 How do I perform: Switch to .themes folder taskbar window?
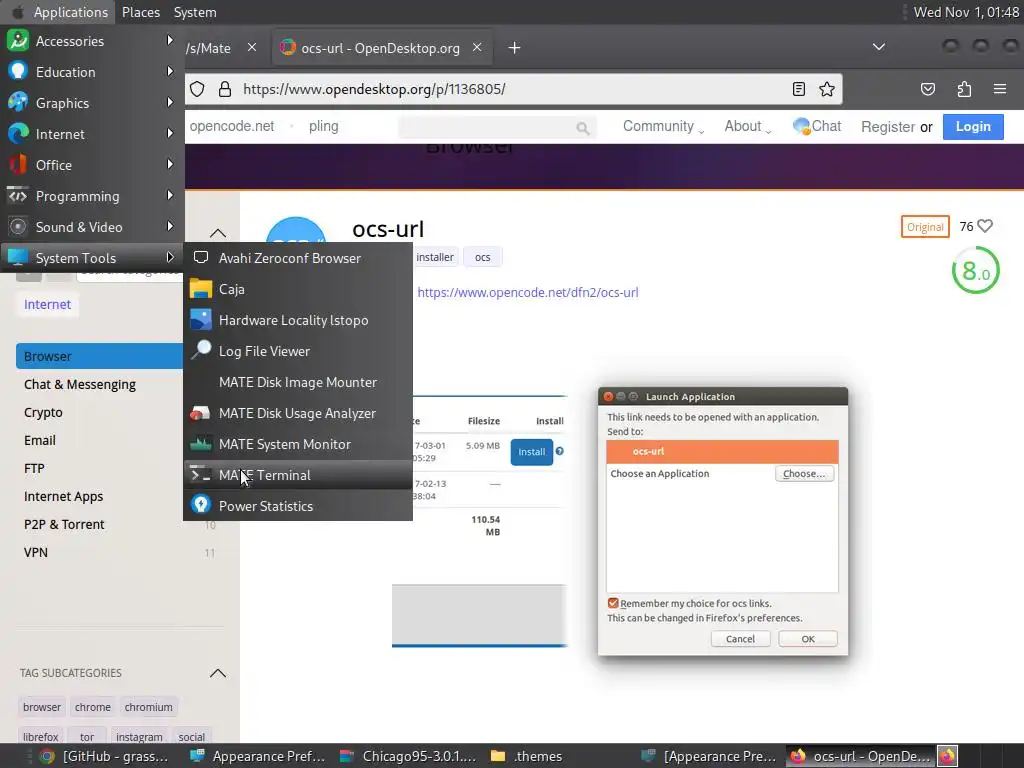tap(526, 756)
